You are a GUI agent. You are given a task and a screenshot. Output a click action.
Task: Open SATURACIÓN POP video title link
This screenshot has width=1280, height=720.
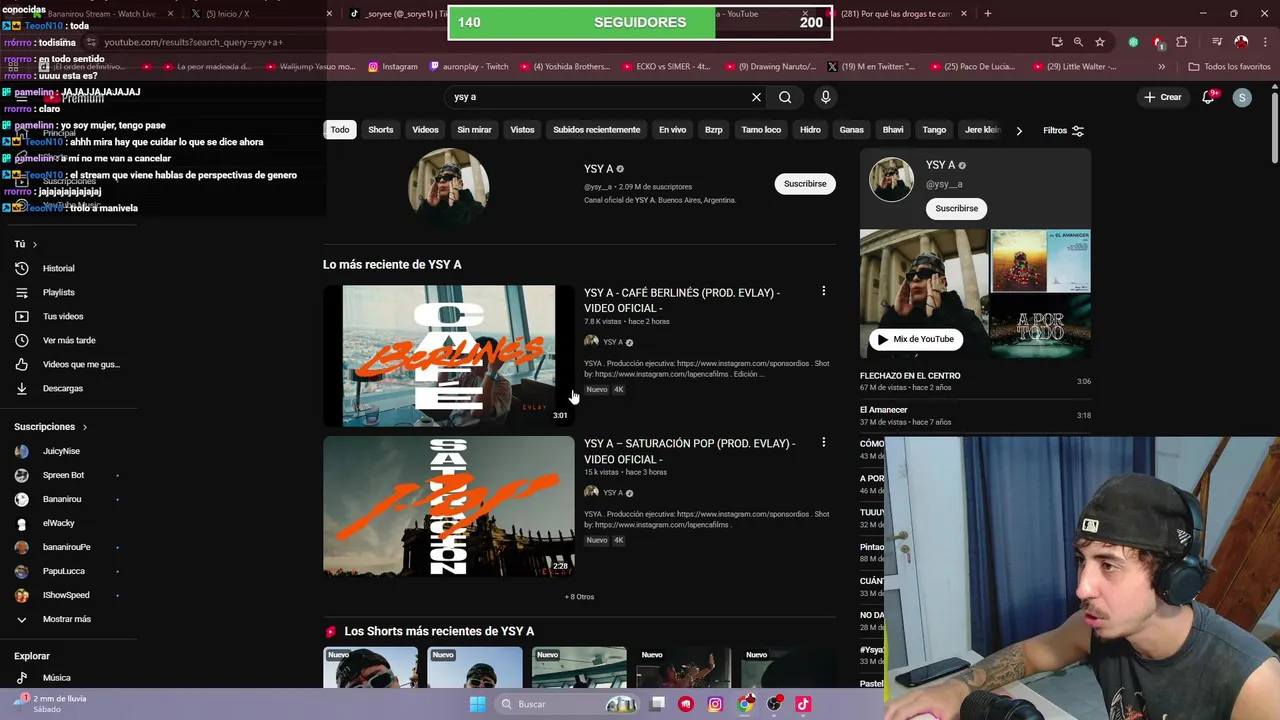pyautogui.click(x=690, y=451)
